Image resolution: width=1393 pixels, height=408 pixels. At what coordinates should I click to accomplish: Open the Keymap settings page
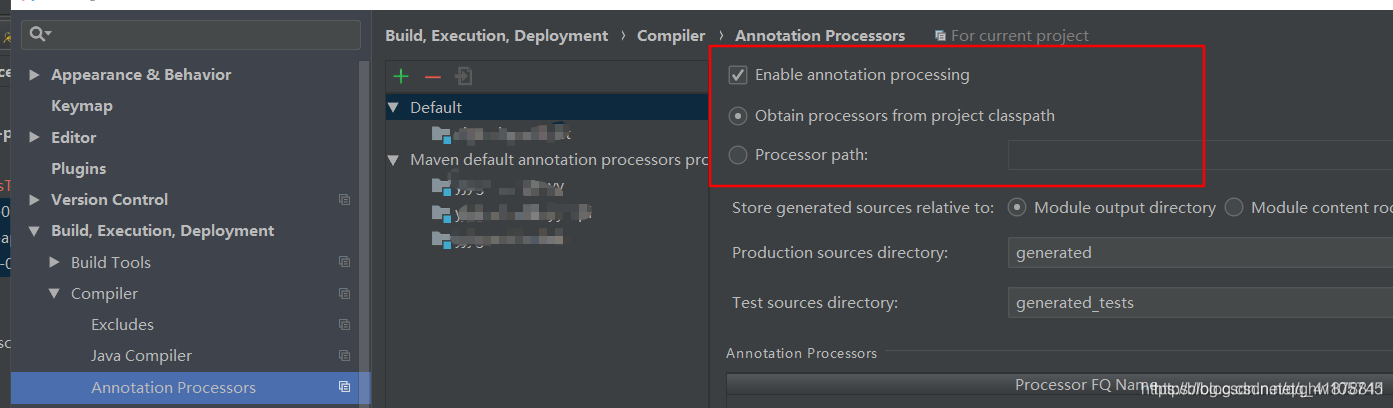pyautogui.click(x=82, y=106)
